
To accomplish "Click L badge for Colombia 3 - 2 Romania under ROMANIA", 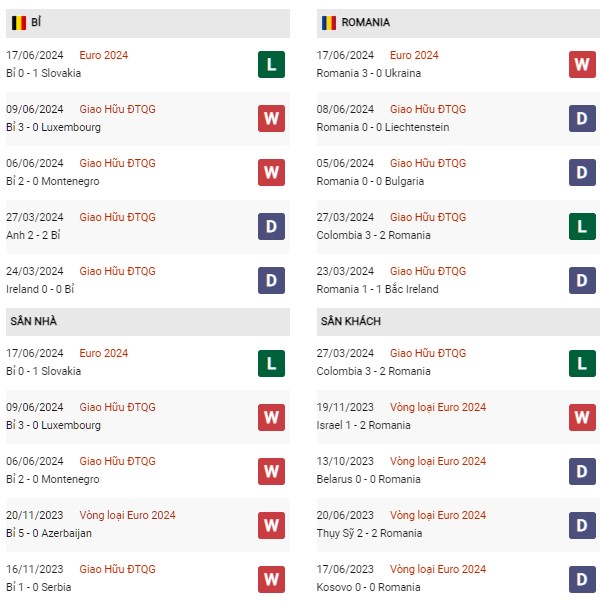I will pyautogui.click(x=582, y=226).
